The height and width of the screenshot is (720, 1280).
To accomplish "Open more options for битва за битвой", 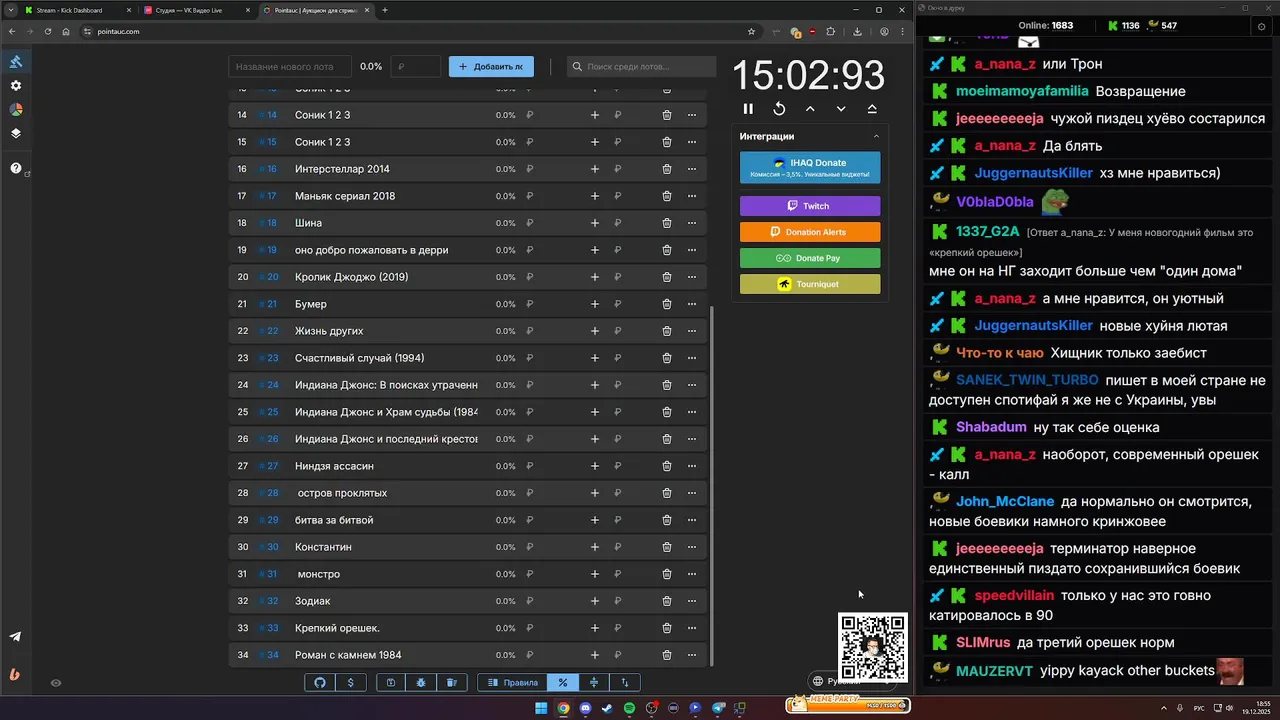I will click(692, 520).
